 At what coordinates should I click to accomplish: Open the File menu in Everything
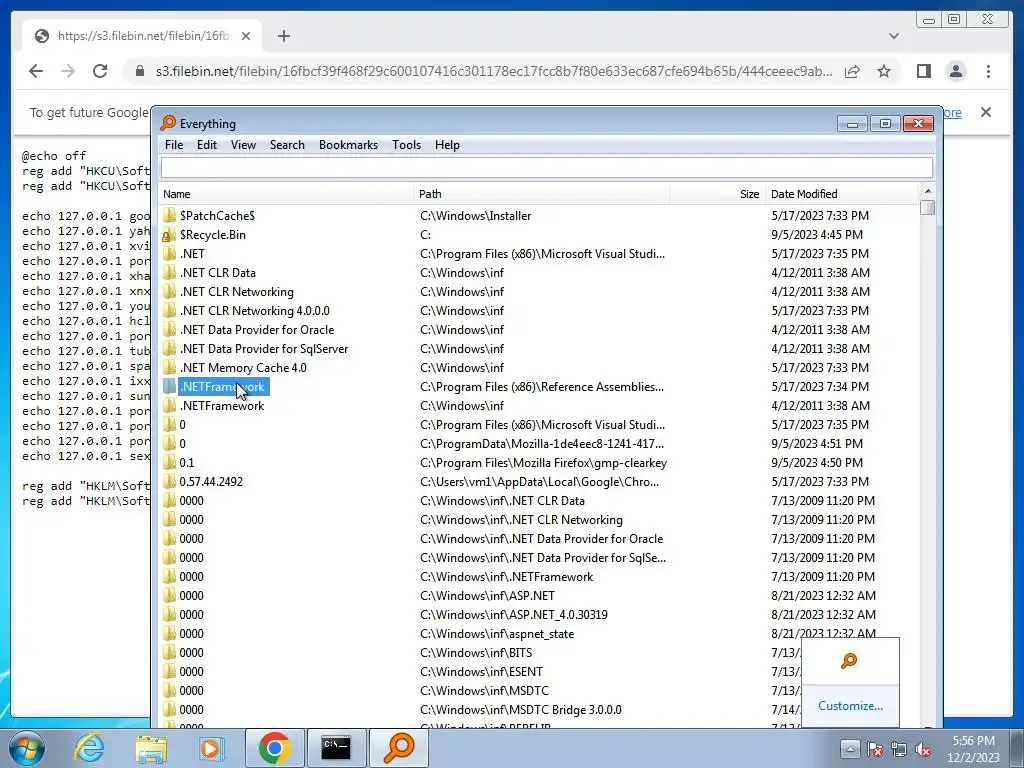pos(174,145)
